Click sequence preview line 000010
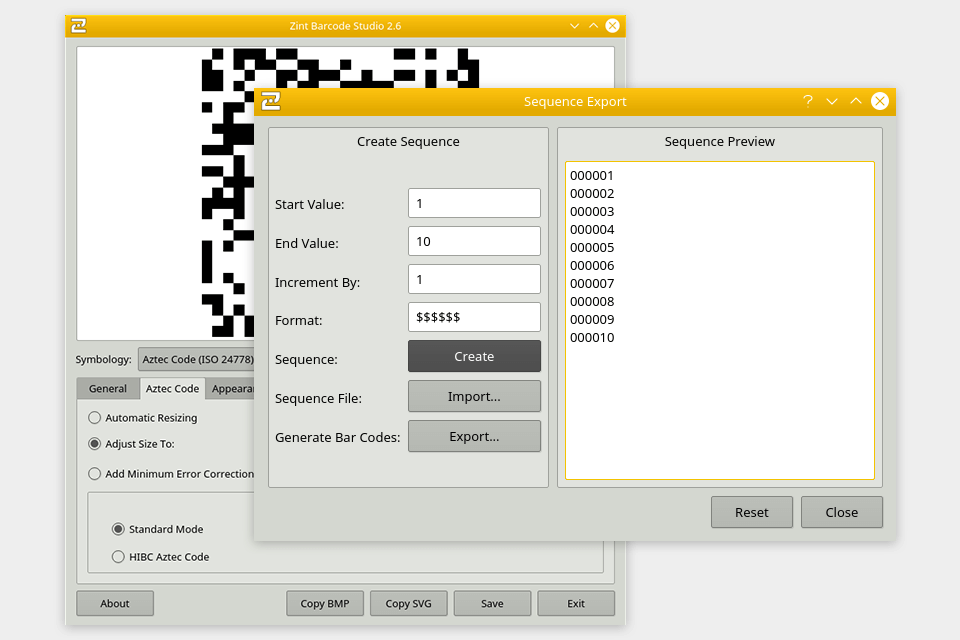 (591, 337)
